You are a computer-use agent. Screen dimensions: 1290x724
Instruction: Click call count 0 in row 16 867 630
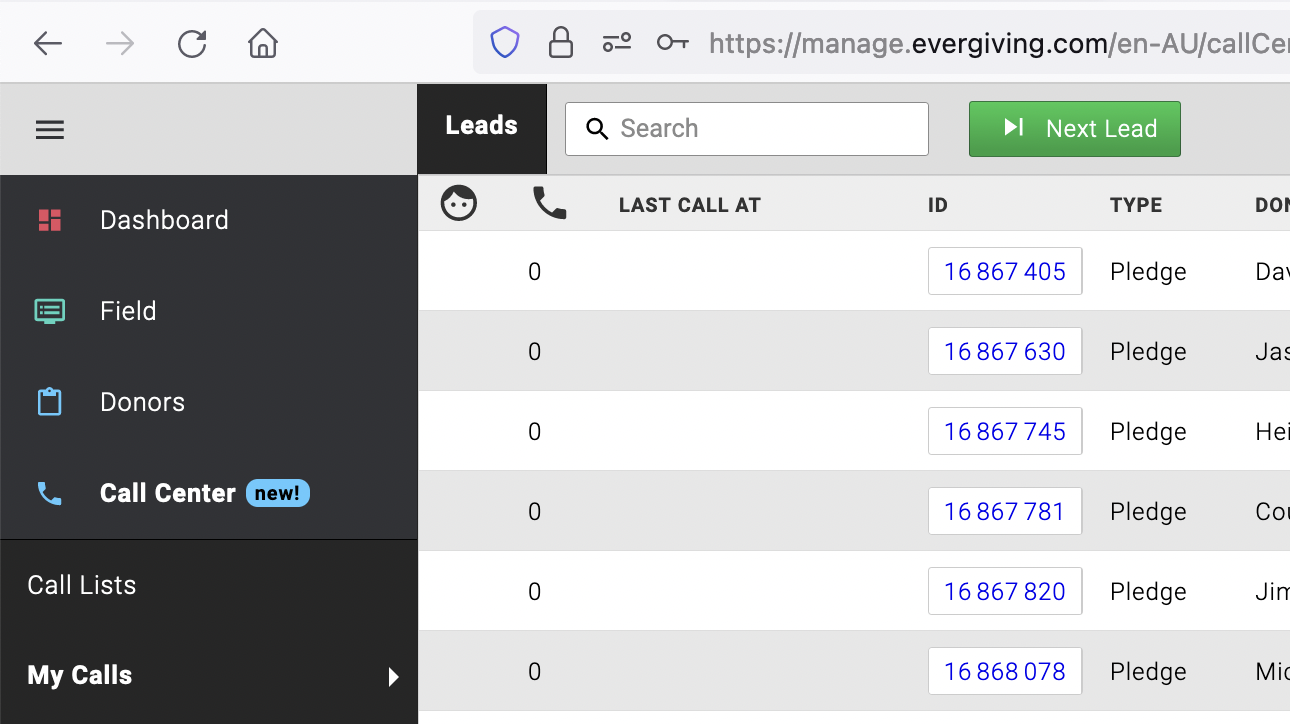[535, 352]
